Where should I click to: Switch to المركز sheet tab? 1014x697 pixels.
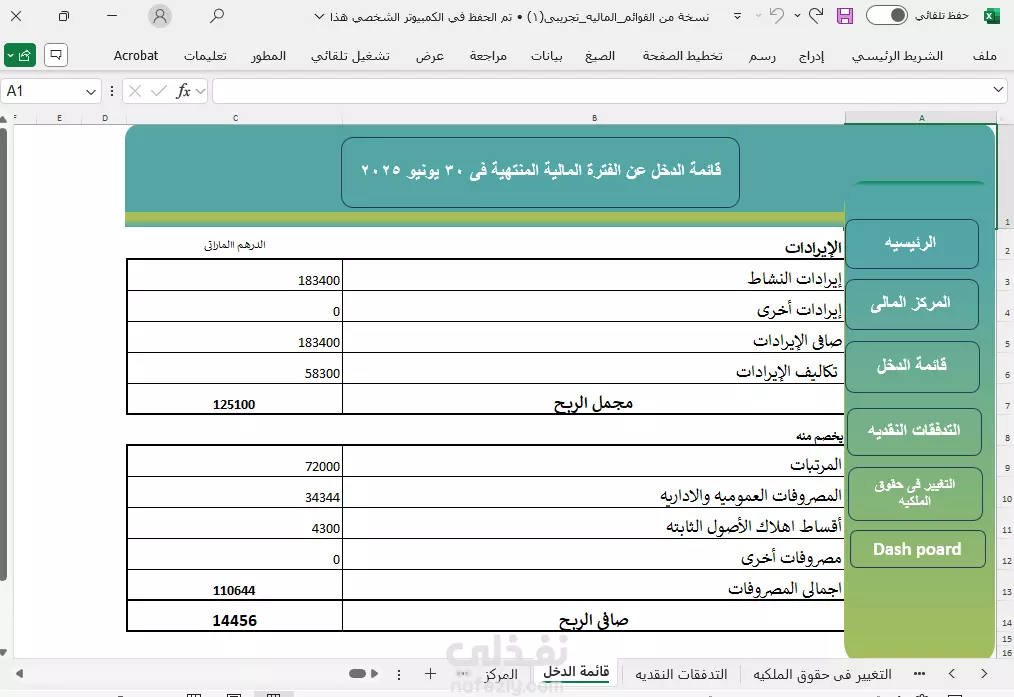coord(501,674)
